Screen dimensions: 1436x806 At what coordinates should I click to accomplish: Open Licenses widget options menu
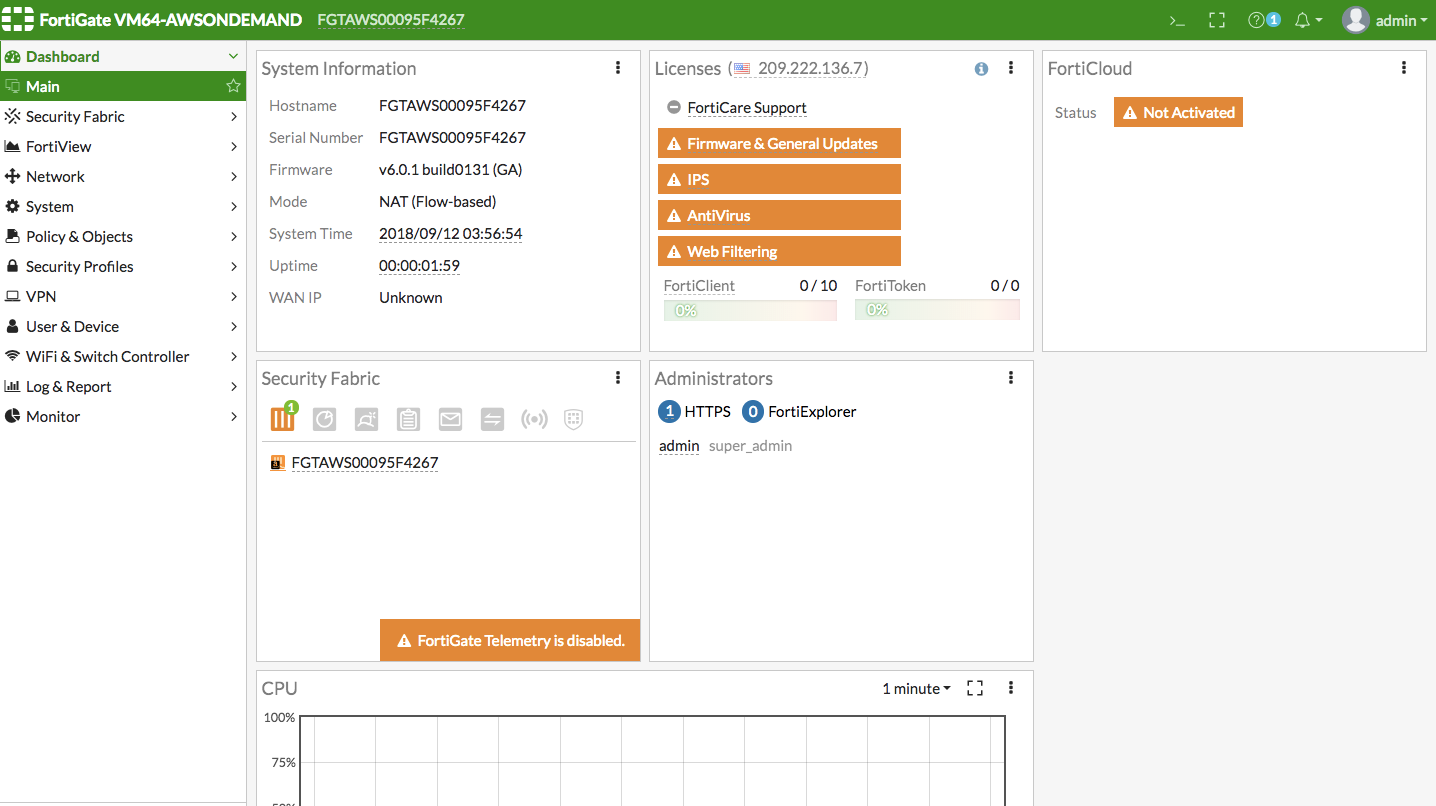pos(1011,68)
